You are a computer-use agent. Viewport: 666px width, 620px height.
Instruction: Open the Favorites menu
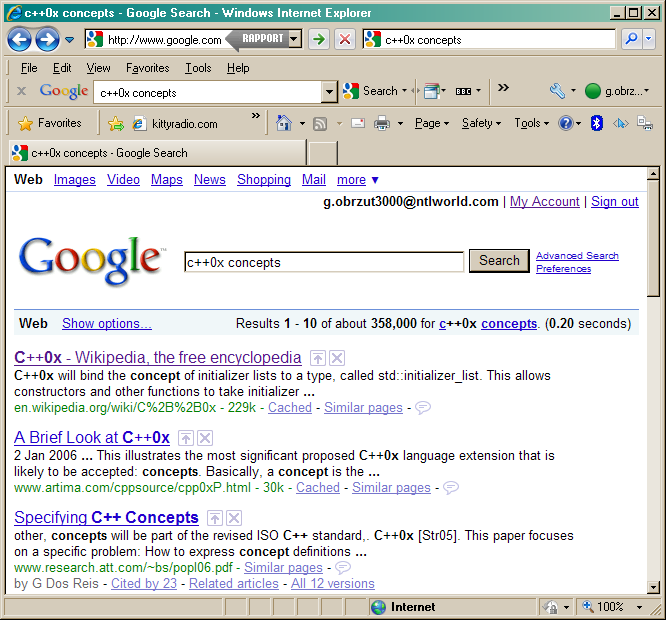(147, 68)
